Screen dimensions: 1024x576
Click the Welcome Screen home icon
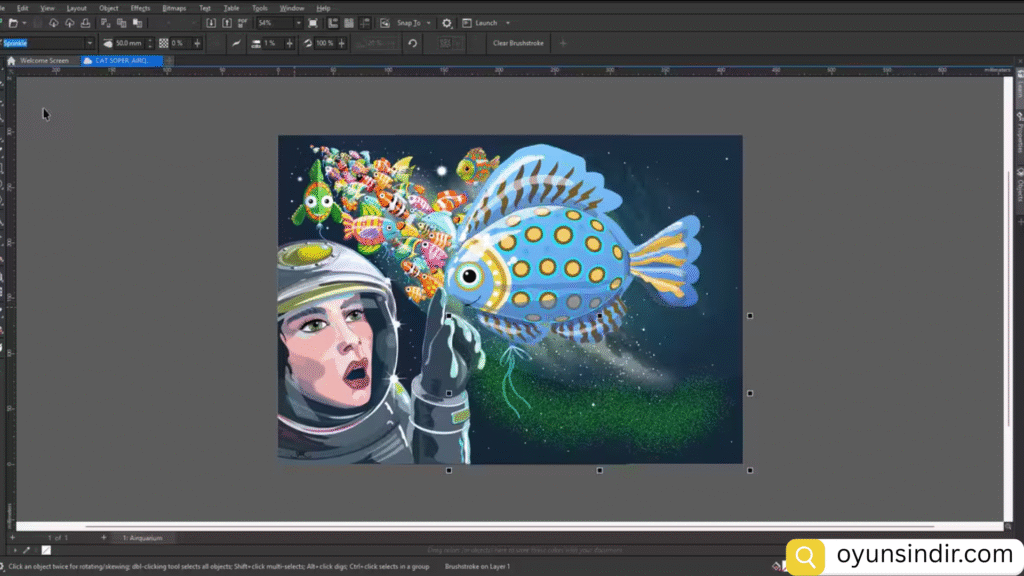pyautogui.click(x=11, y=61)
